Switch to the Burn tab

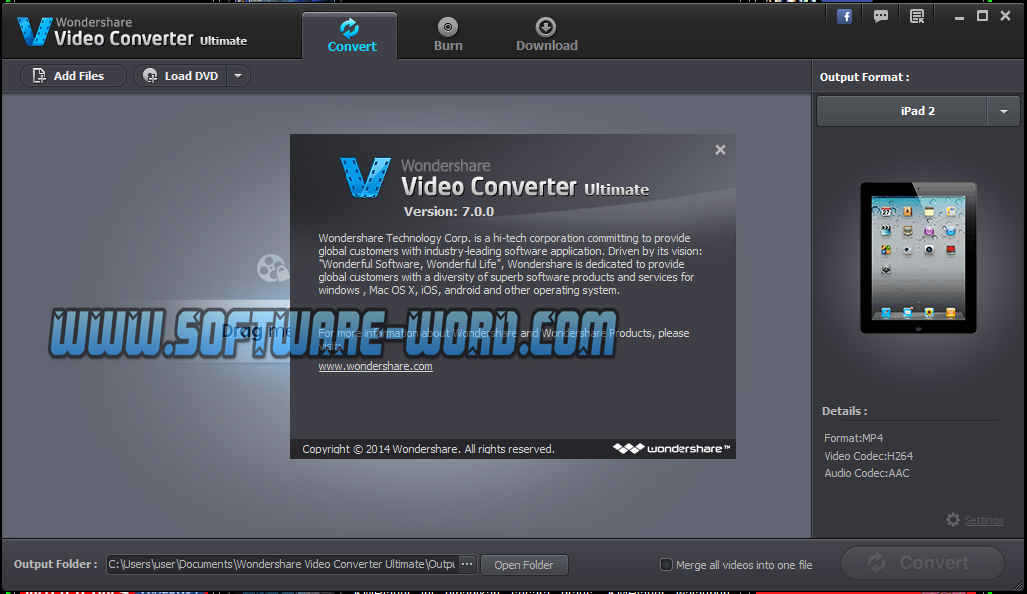point(448,36)
